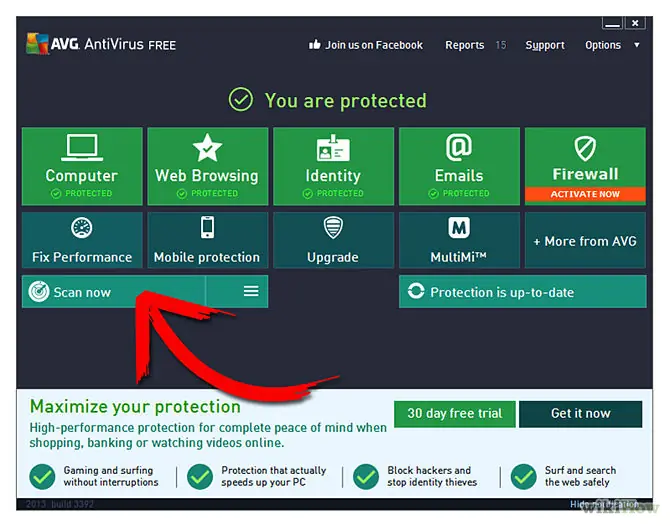Open the Firewall shield icon
This screenshot has height=526, width=670.
585,148
